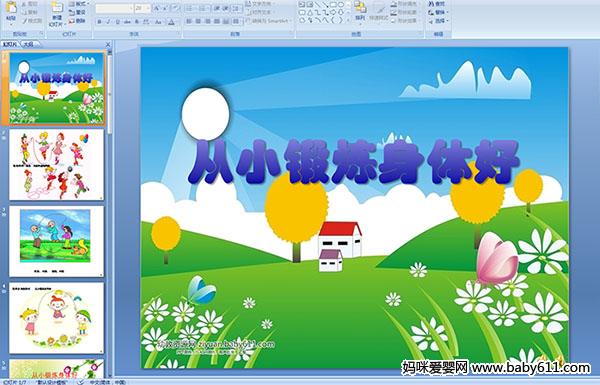Click the Delete slide icon
This screenshot has width=600, height=385.
click(78, 21)
